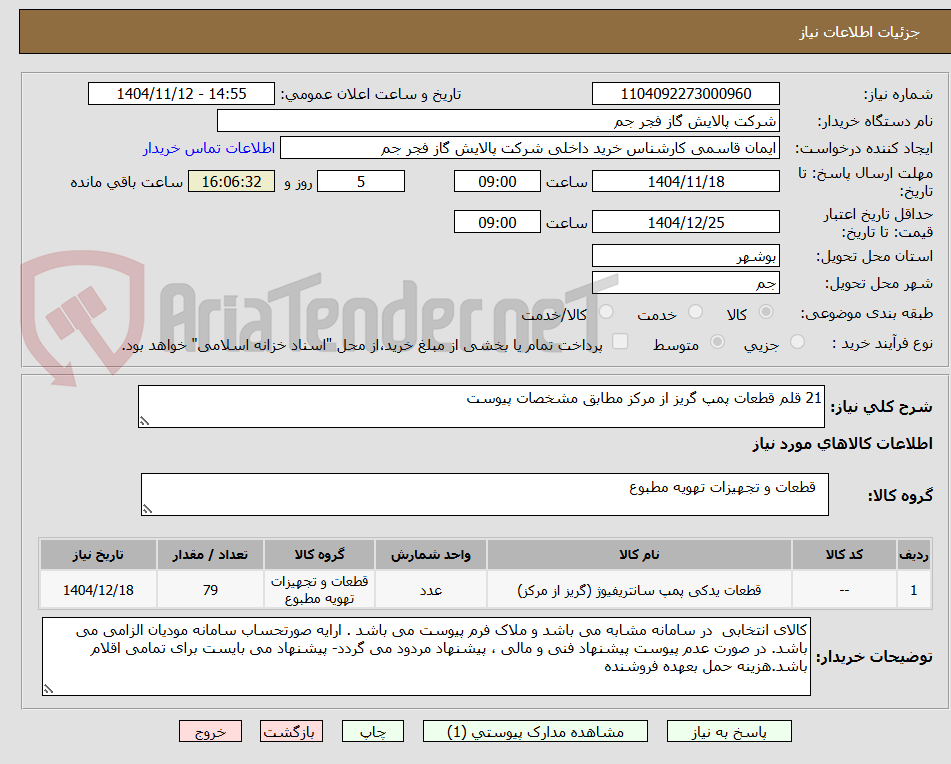Image resolution: width=951 pixels, height=764 pixels.
Task: Click the need date cell 1404/12/18
Action: [x=98, y=589]
